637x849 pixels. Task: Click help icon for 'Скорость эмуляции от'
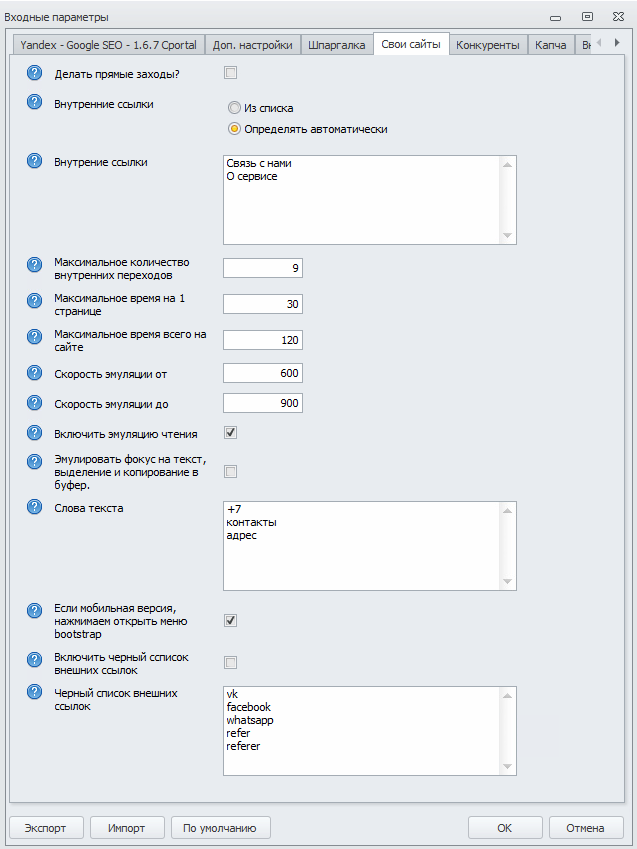tap(35, 372)
